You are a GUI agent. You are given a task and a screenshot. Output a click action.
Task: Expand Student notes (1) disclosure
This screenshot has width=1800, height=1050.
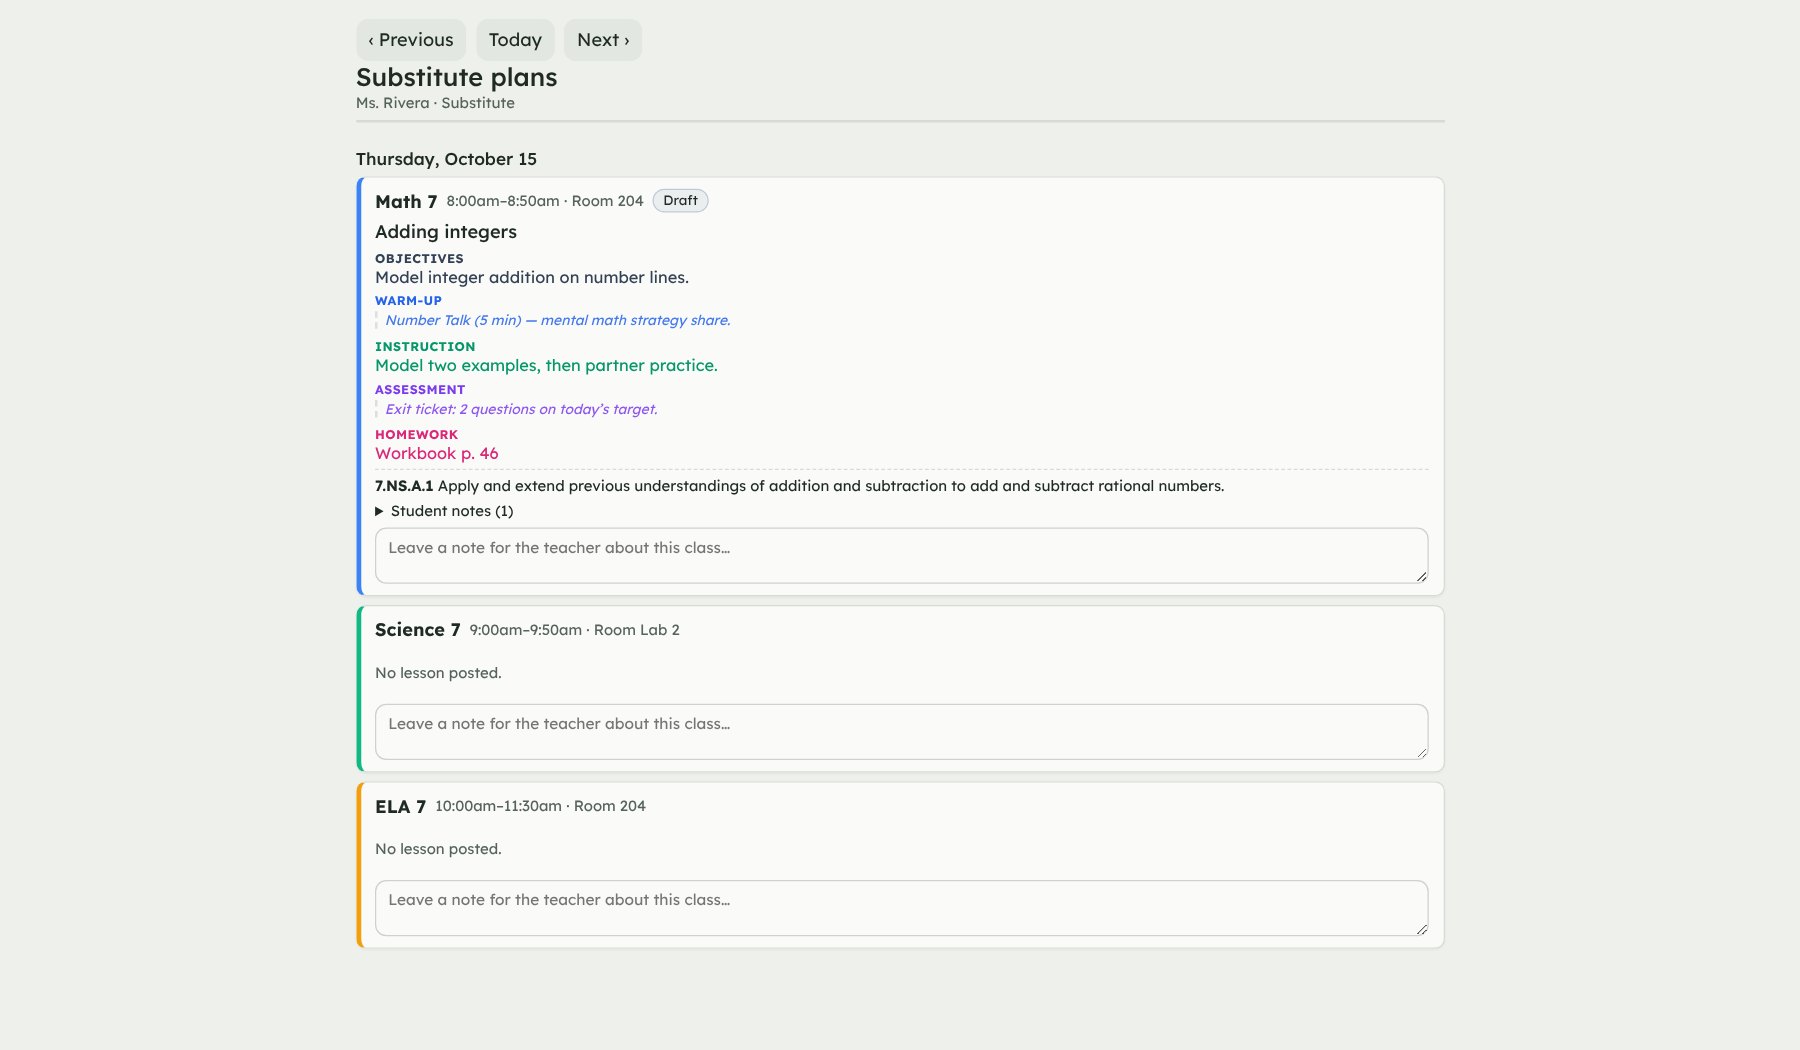(x=444, y=511)
